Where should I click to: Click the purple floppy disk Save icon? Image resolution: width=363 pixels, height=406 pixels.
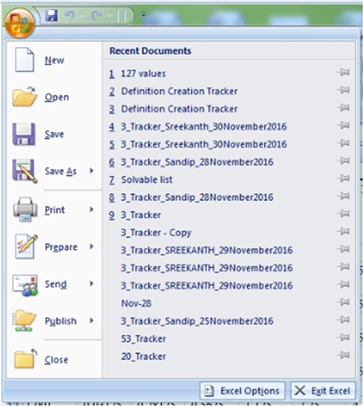[x=24, y=134]
